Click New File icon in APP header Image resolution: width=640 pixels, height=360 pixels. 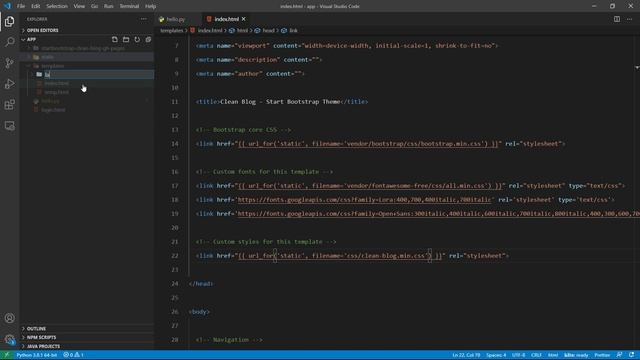115,39
